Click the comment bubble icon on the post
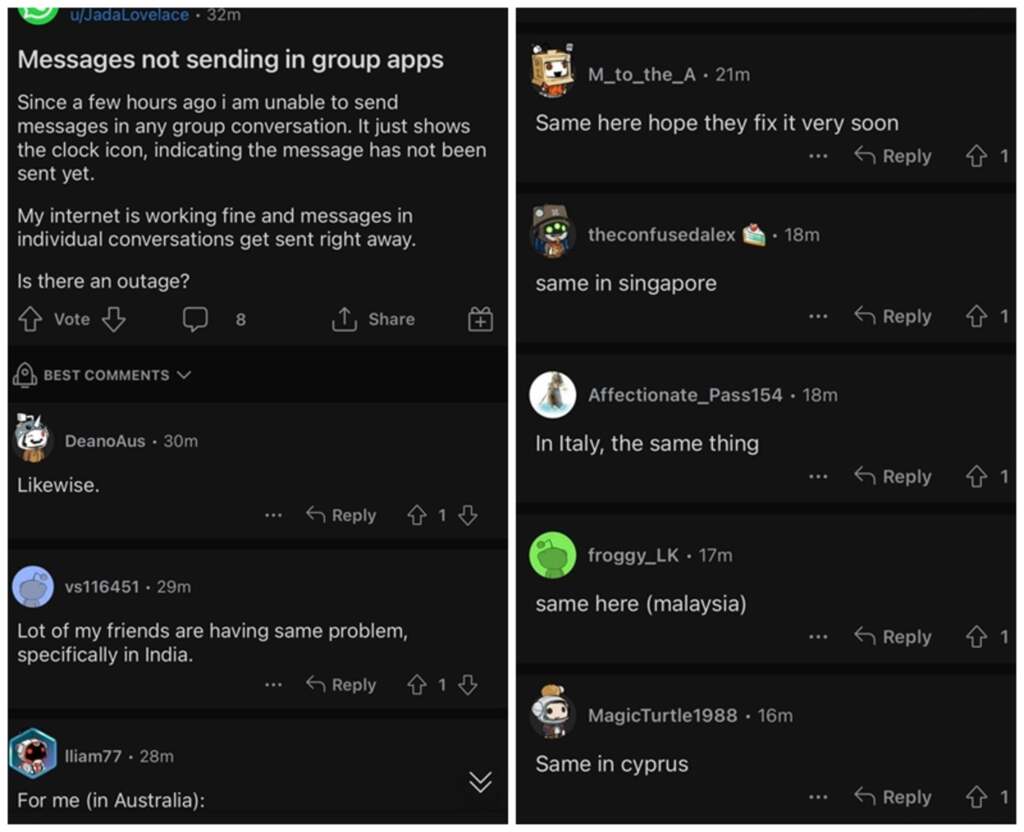 (x=196, y=319)
